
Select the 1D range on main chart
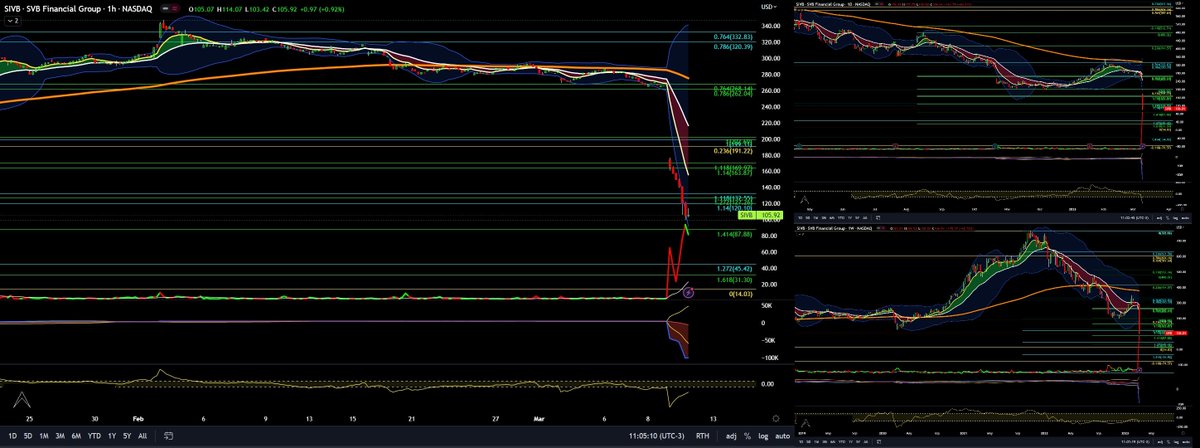[x=13, y=437]
